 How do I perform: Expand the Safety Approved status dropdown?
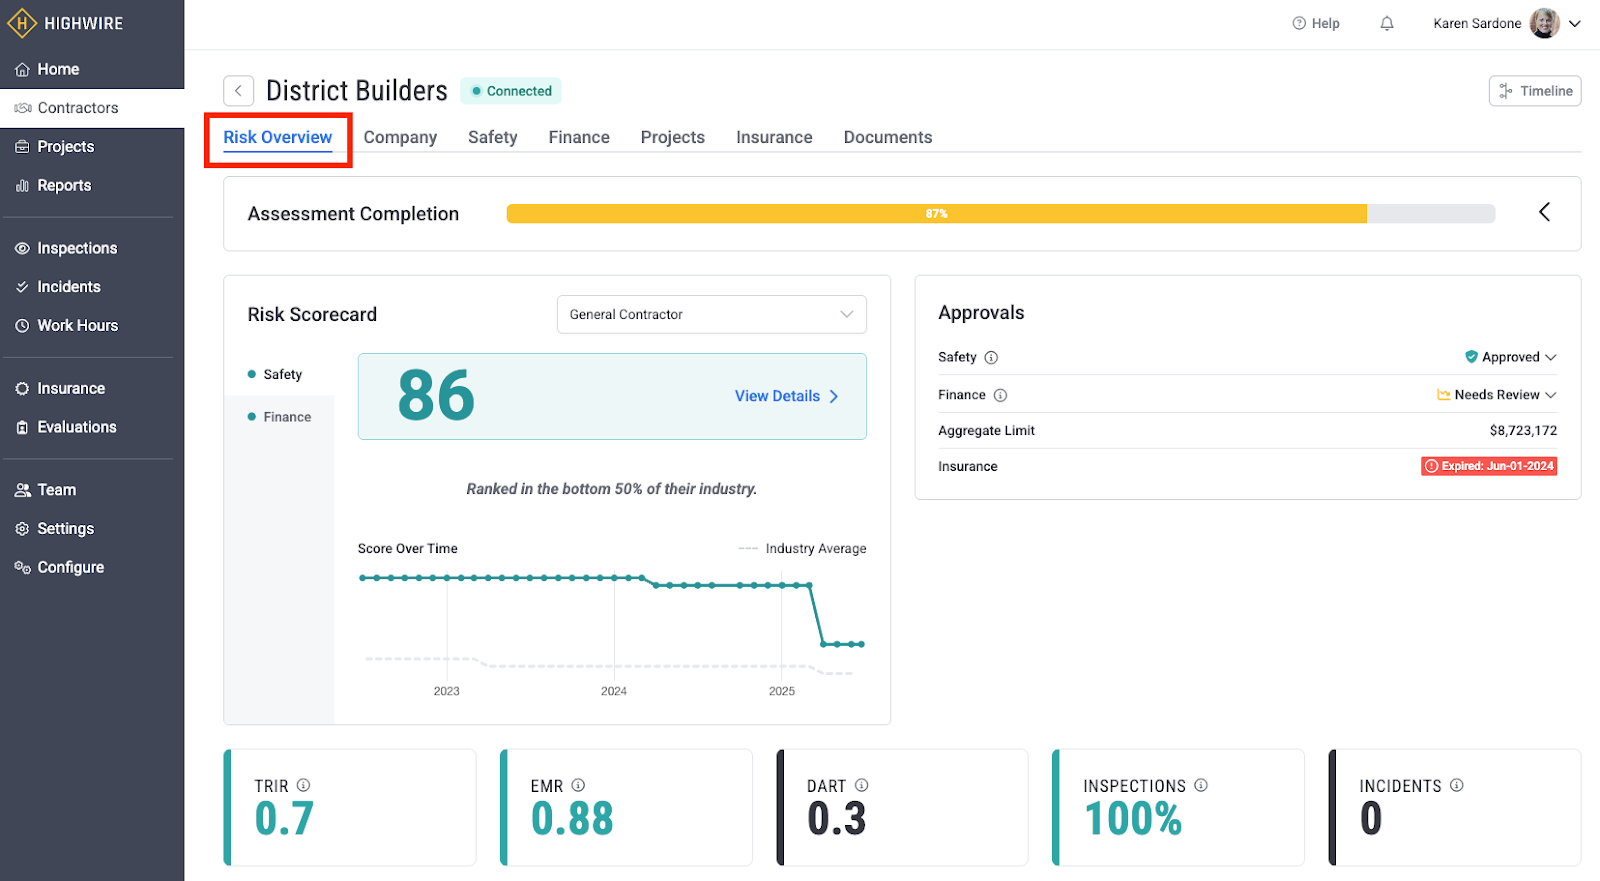coord(1511,358)
